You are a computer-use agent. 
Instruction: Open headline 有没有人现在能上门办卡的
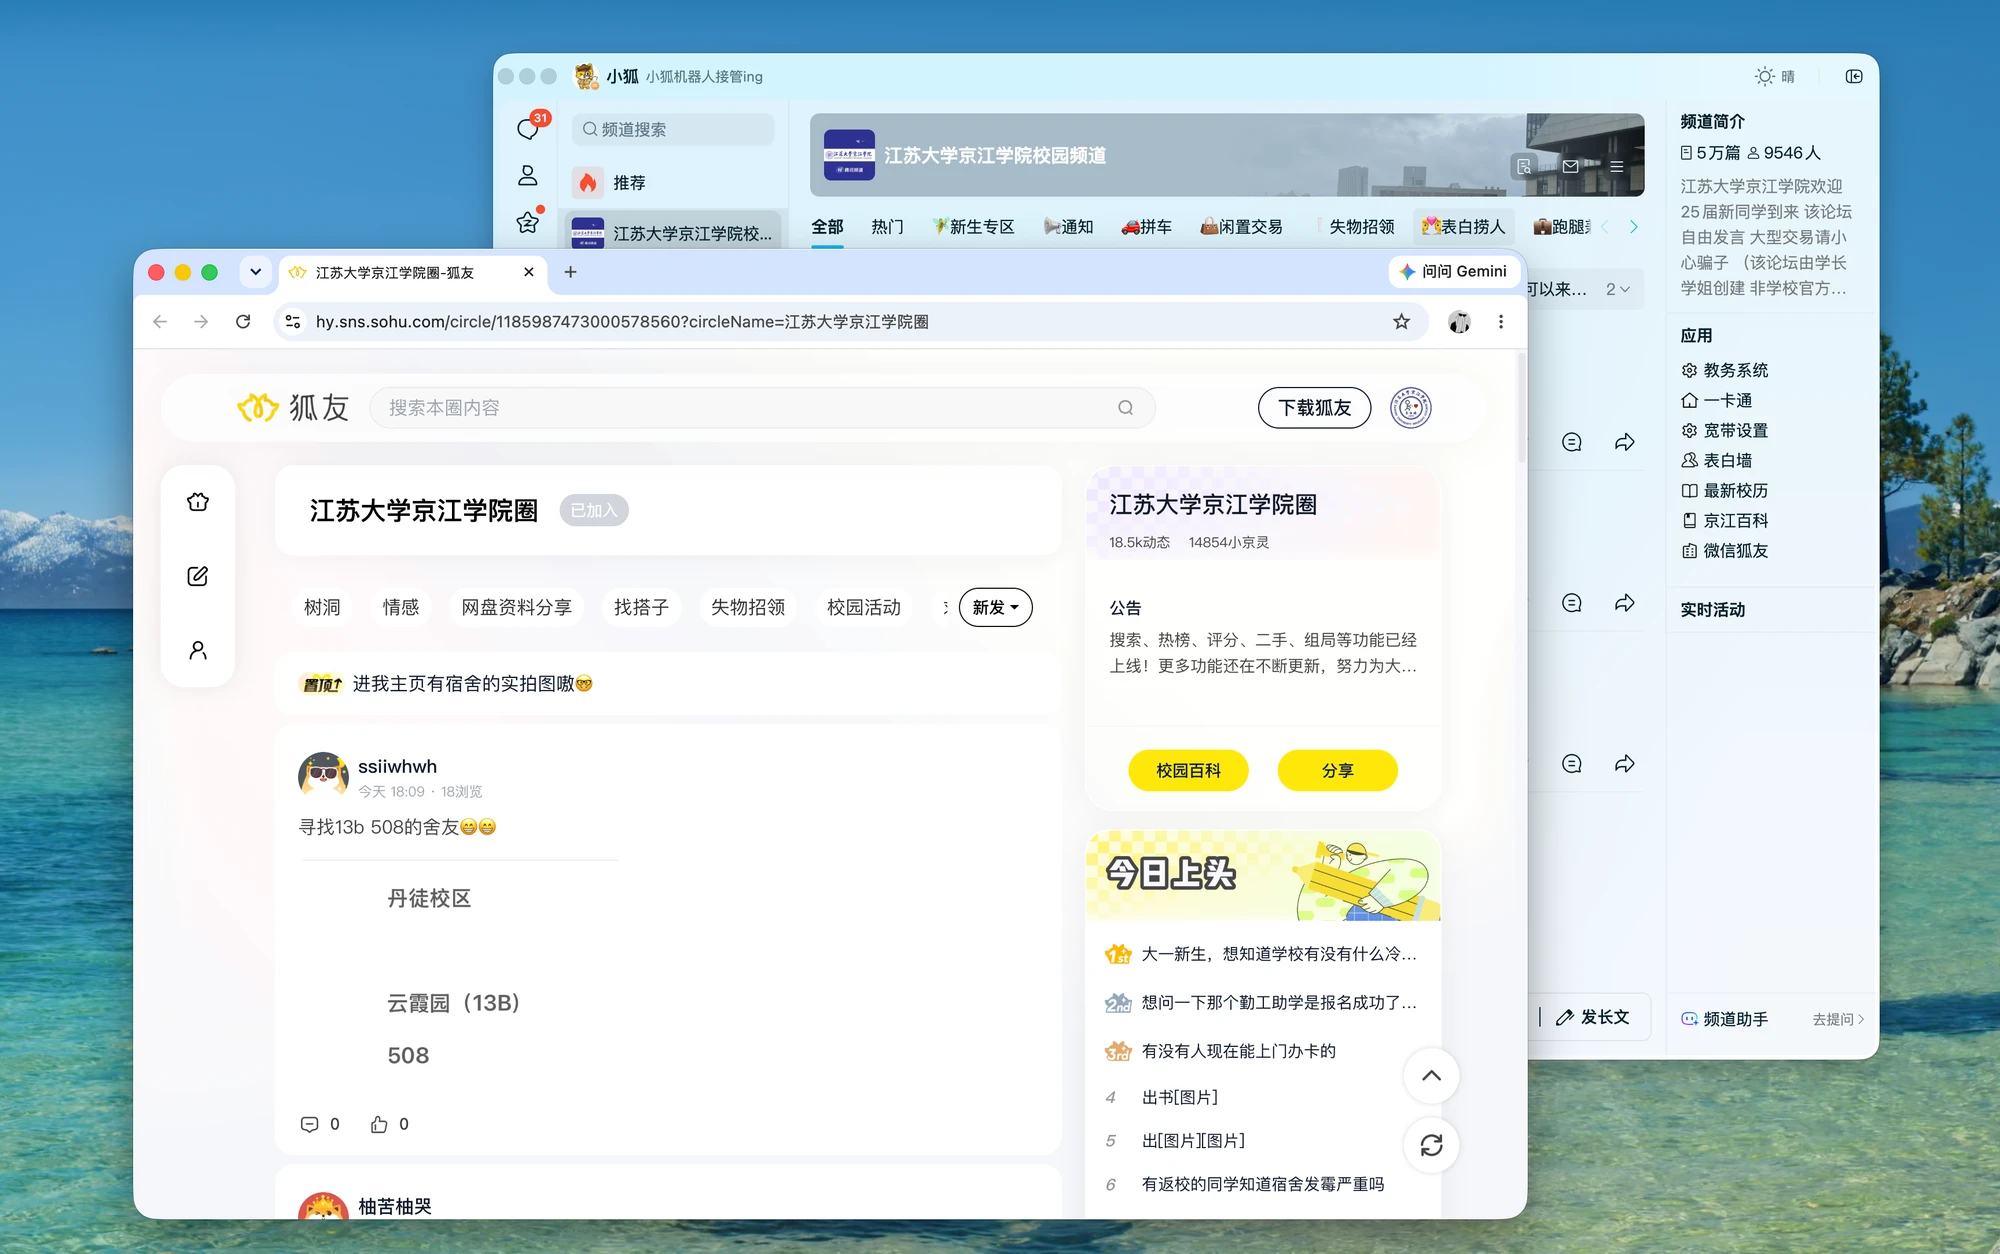point(1238,1051)
